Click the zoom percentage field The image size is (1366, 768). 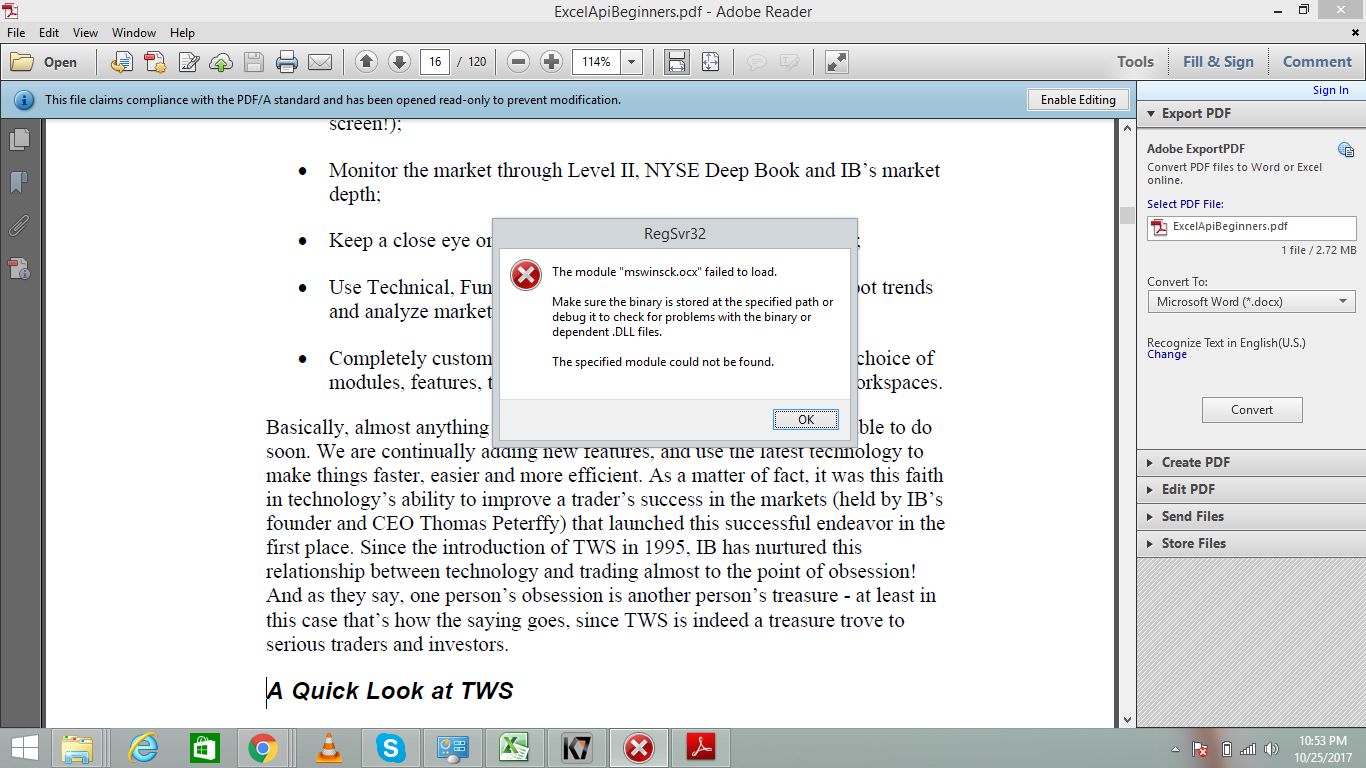pyautogui.click(x=597, y=62)
